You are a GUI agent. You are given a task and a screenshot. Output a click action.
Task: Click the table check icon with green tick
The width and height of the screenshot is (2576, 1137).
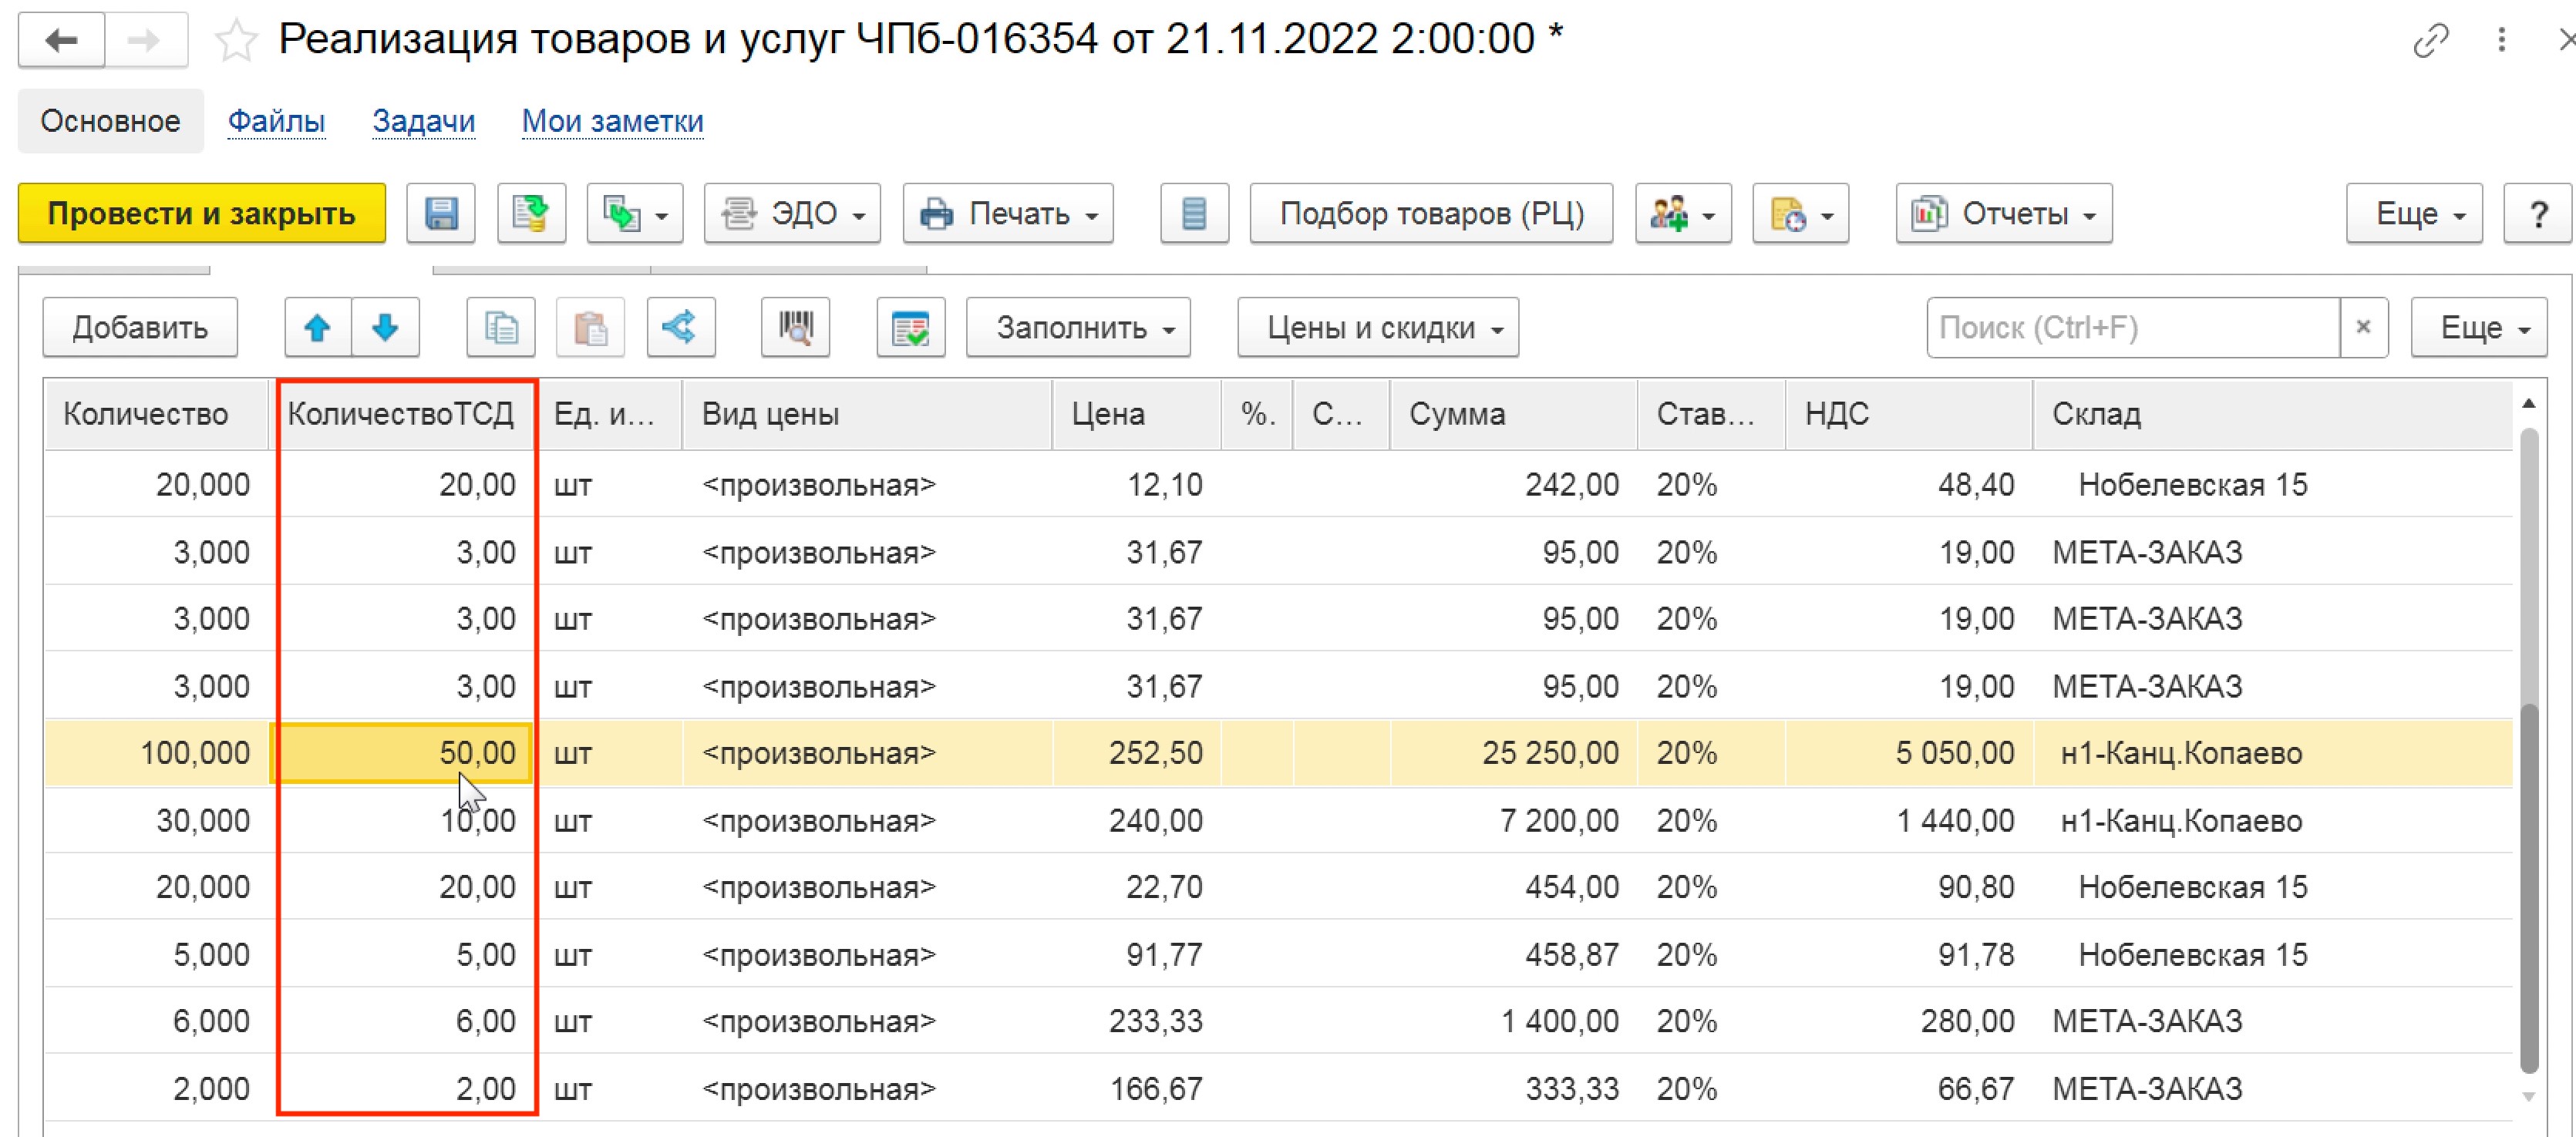911,327
